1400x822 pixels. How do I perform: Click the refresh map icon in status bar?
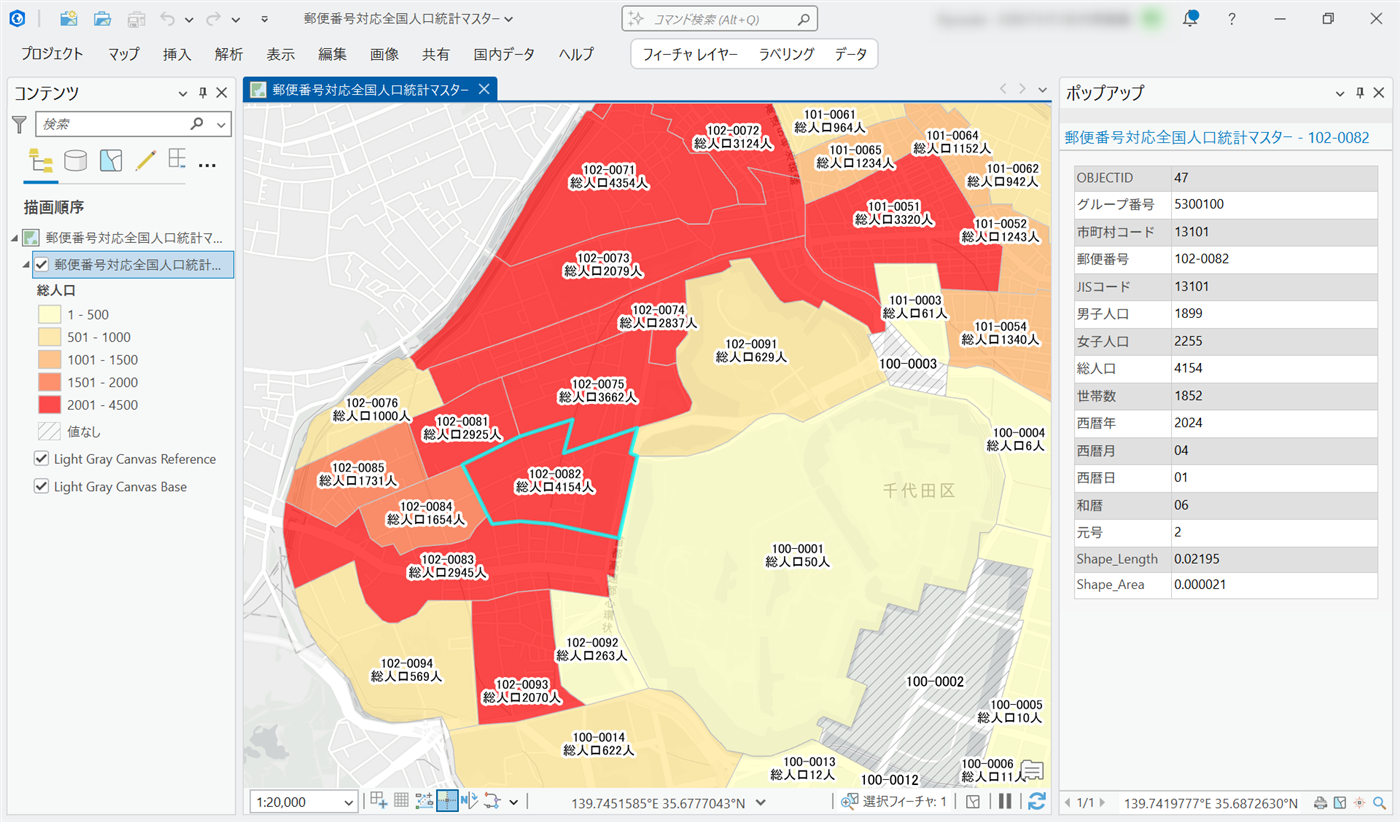pos(1036,801)
